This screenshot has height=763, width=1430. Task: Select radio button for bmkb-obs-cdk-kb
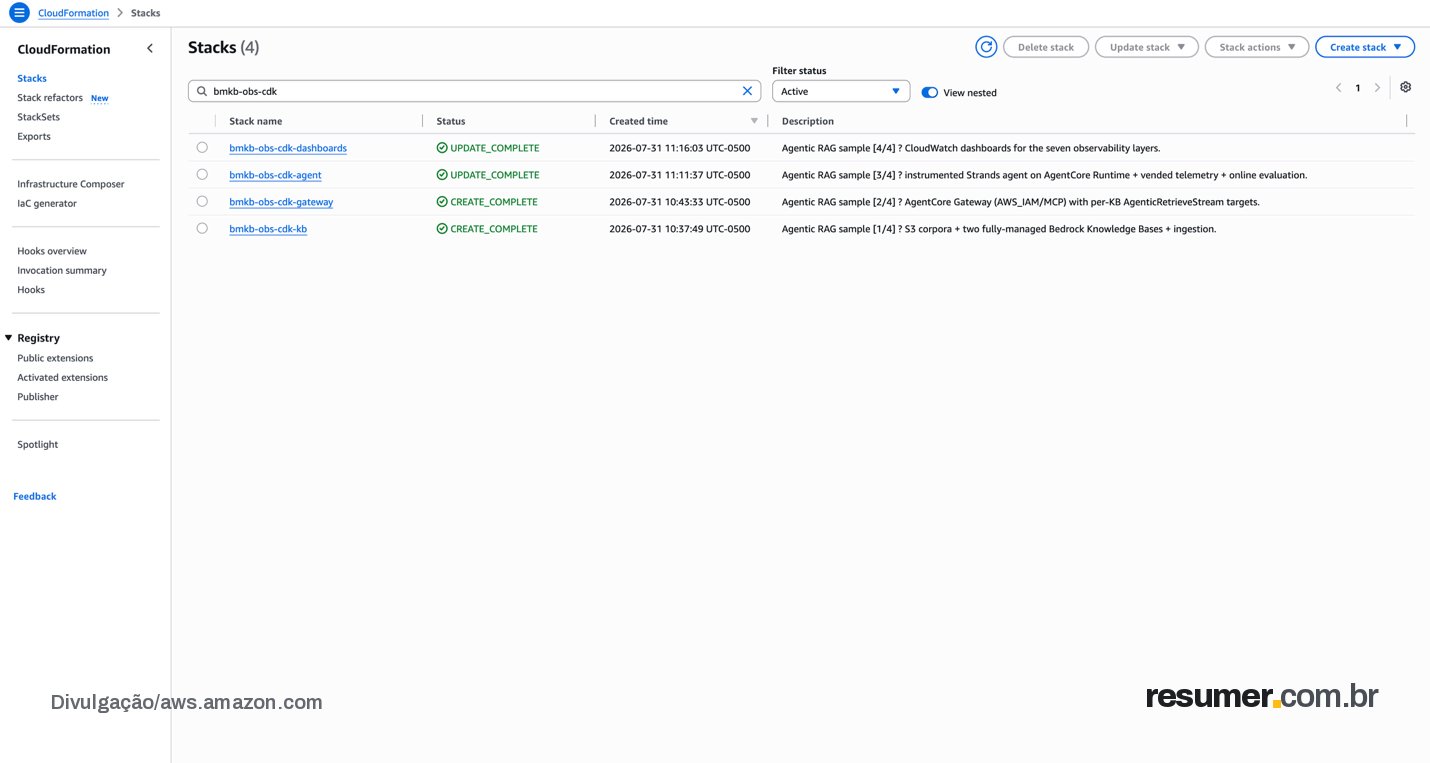(202, 228)
